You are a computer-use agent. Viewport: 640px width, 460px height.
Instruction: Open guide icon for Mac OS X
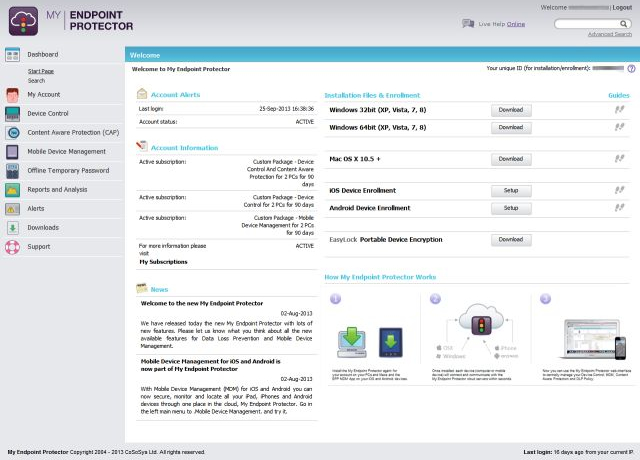coord(619,158)
